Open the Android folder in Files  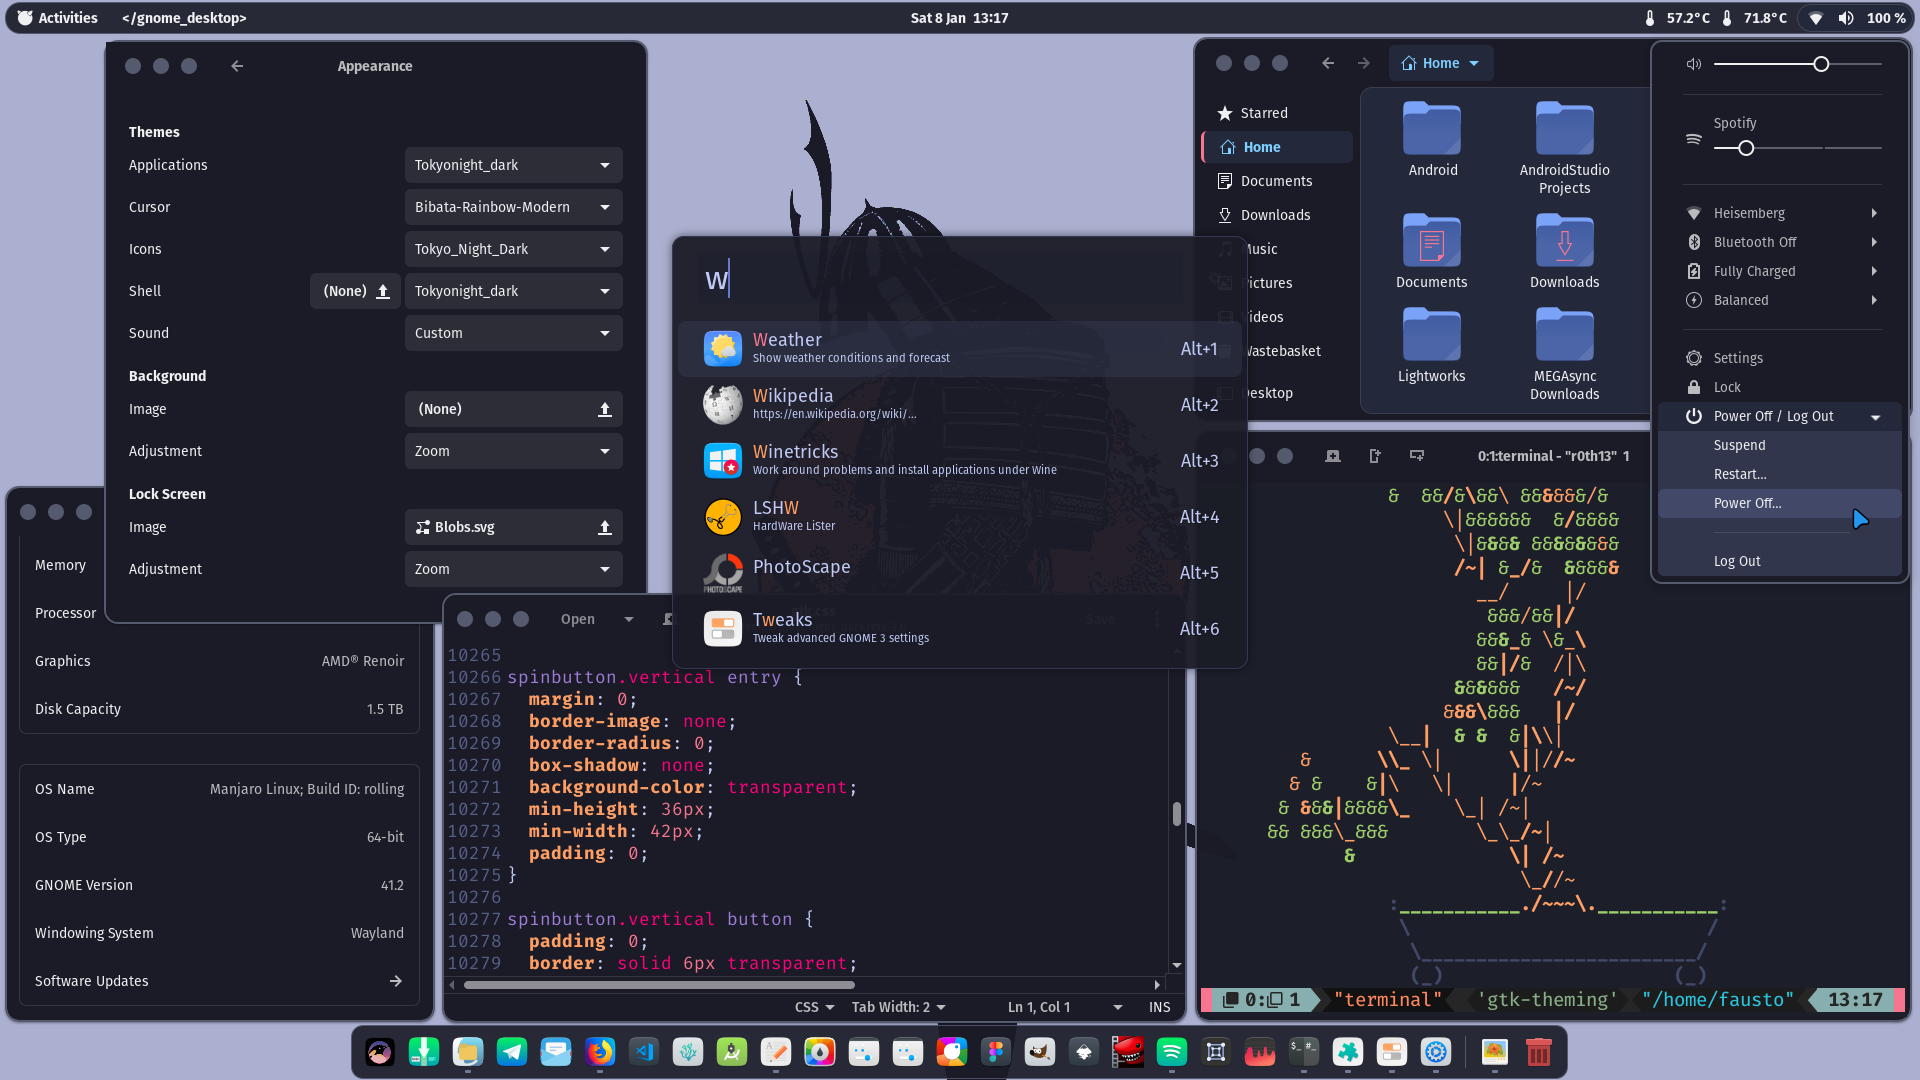[x=1432, y=140]
